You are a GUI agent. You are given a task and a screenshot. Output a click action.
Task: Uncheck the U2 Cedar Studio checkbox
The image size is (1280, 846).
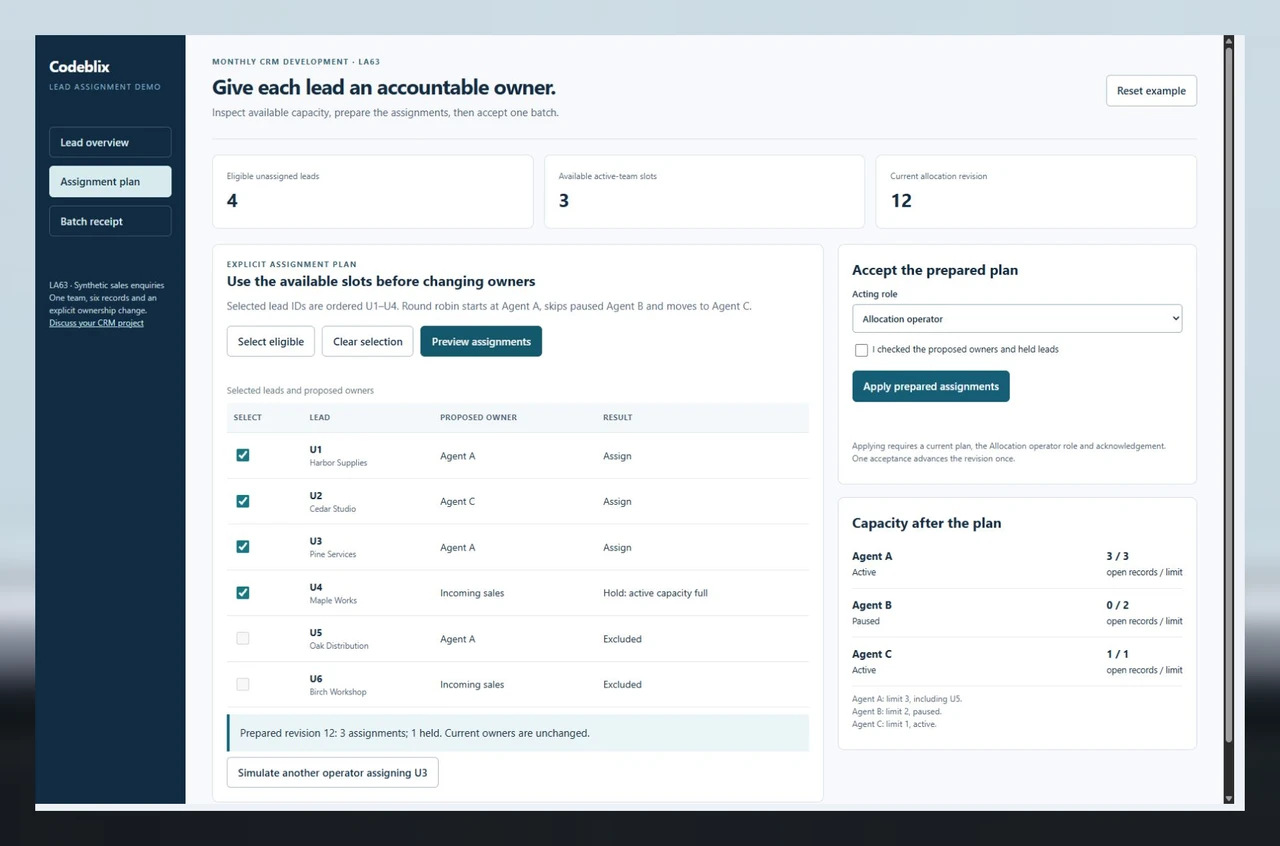[242, 501]
